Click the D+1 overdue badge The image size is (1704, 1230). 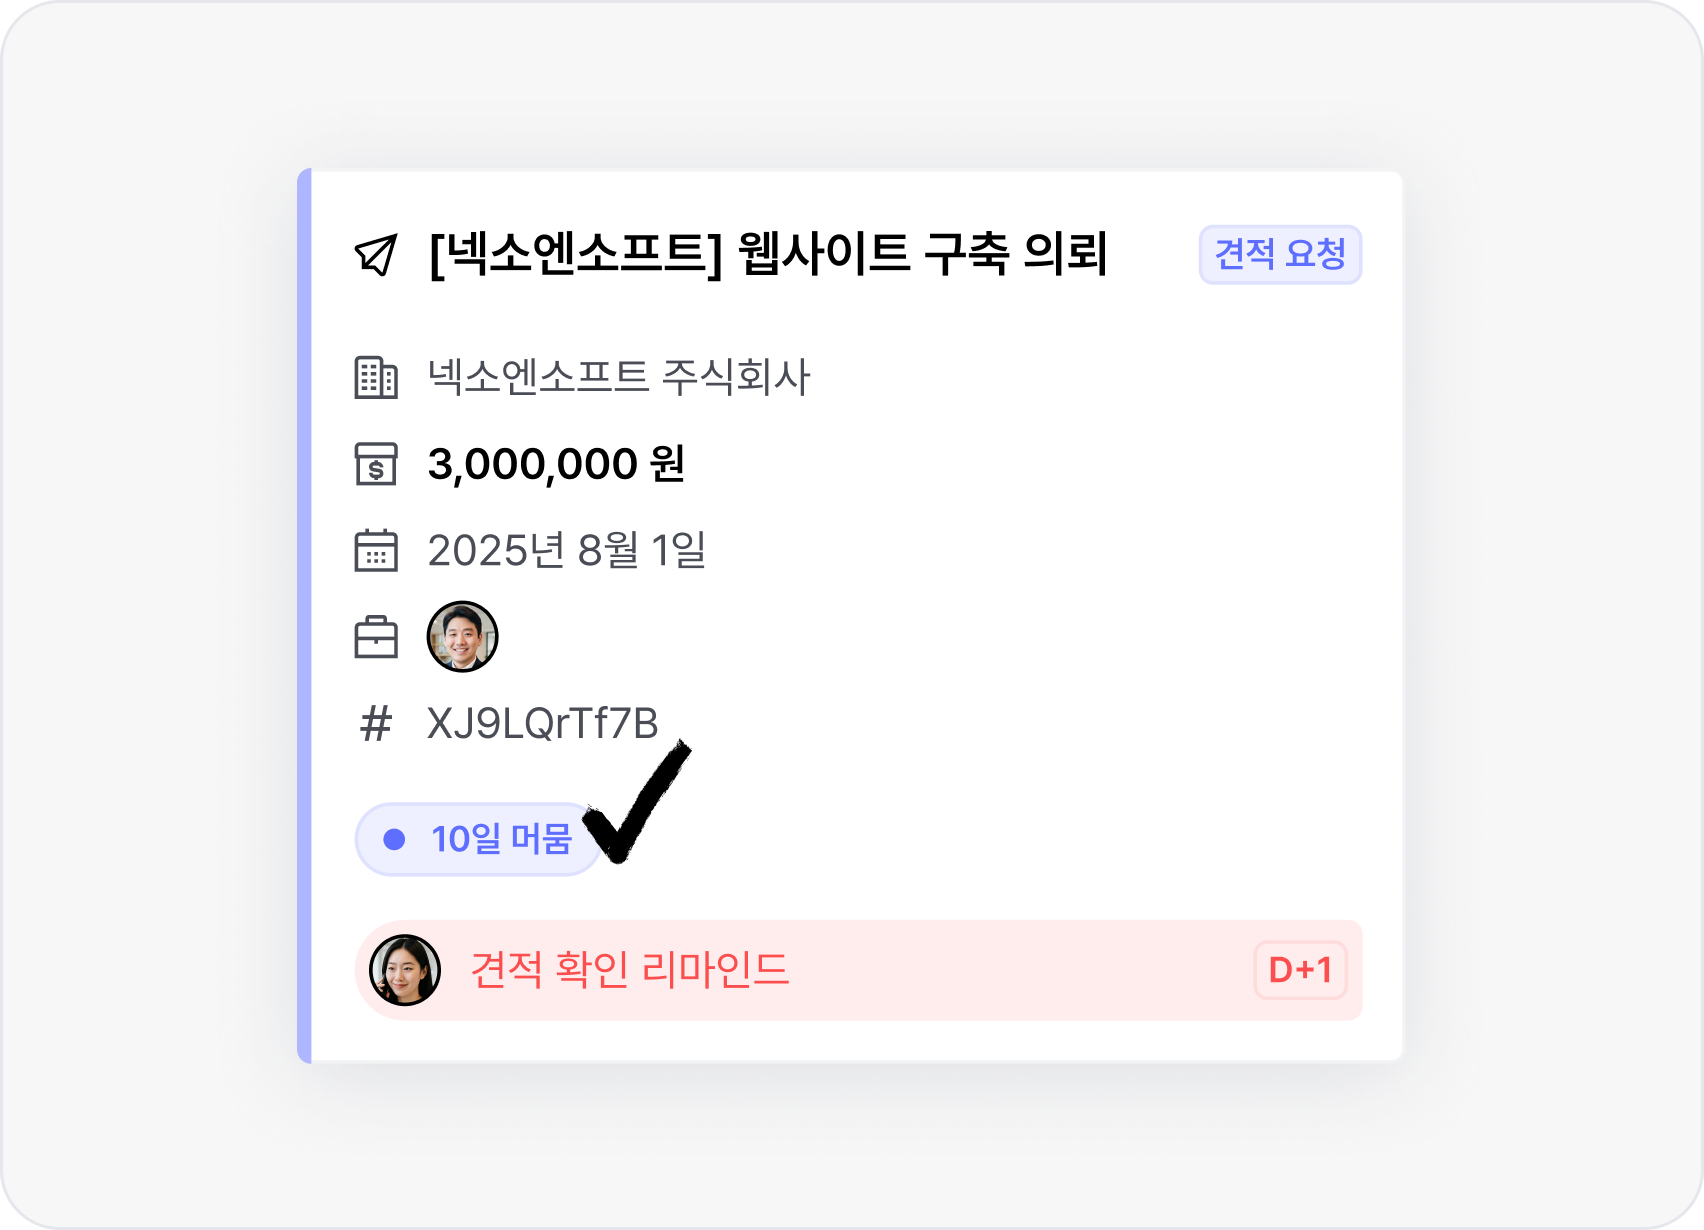tap(1300, 970)
